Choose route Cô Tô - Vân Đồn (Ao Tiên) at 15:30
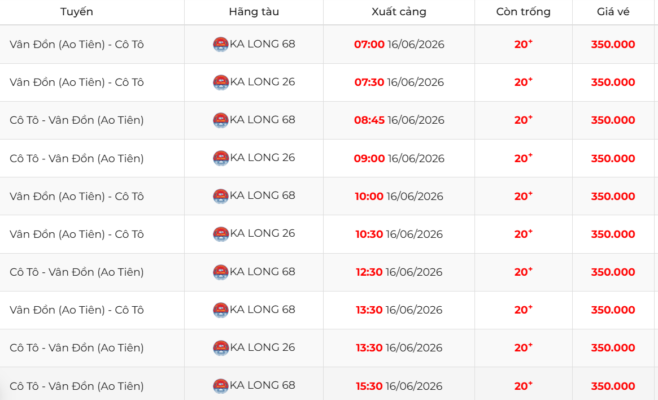This screenshot has width=658, height=400. (x=77, y=386)
